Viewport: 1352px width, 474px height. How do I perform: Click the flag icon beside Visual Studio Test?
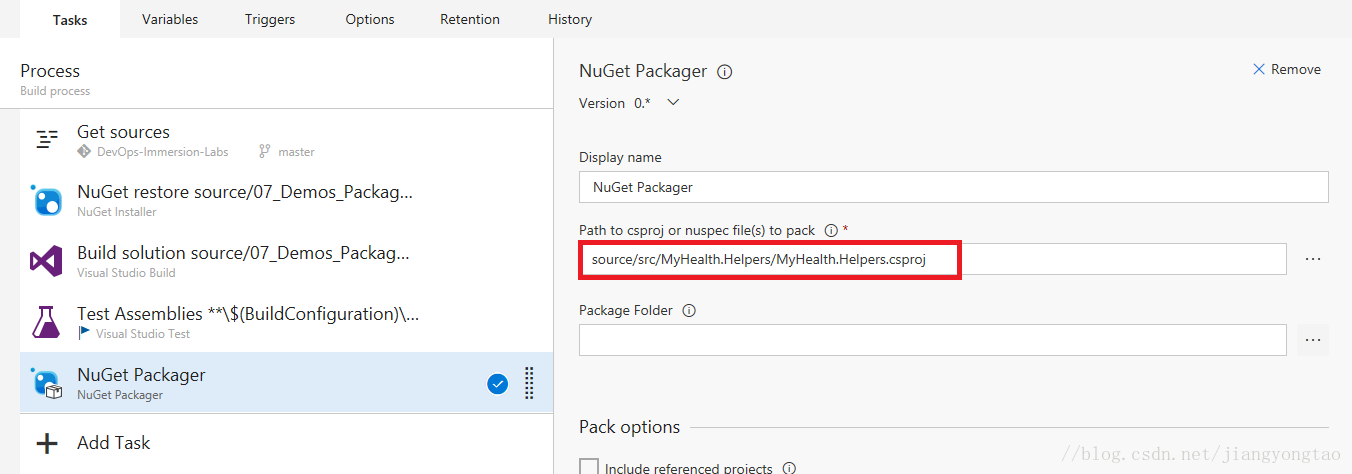[84, 334]
